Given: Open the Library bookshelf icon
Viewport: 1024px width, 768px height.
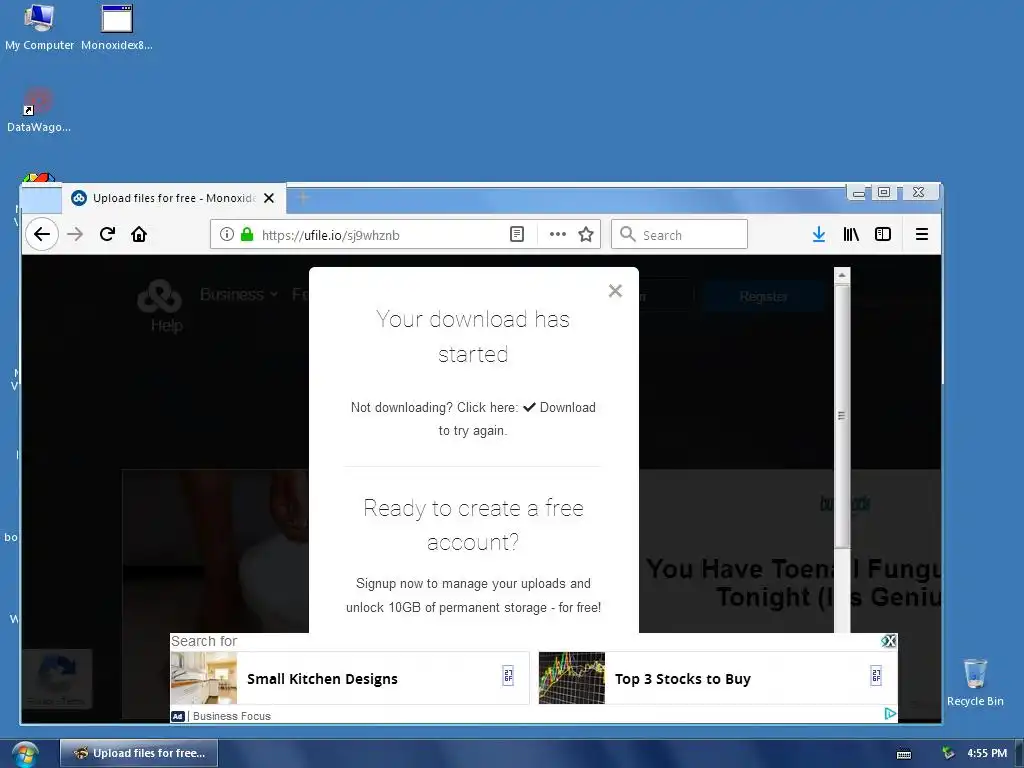Looking at the screenshot, I should pyautogui.click(x=851, y=234).
